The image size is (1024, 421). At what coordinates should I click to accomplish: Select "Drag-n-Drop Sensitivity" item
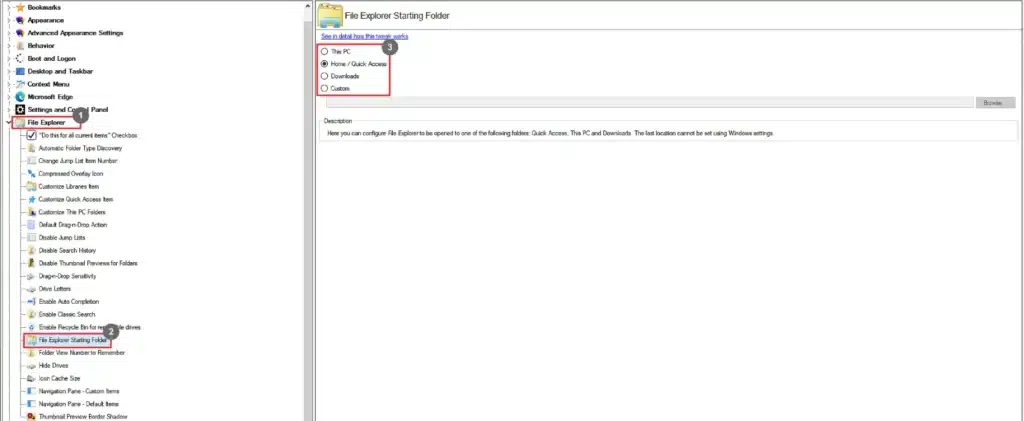pyautogui.click(x=67, y=276)
